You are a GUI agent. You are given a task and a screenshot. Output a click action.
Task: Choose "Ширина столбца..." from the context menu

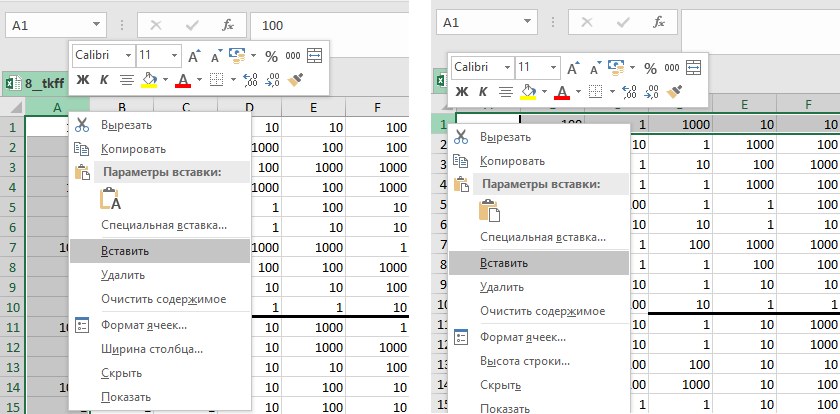pyautogui.click(x=152, y=349)
